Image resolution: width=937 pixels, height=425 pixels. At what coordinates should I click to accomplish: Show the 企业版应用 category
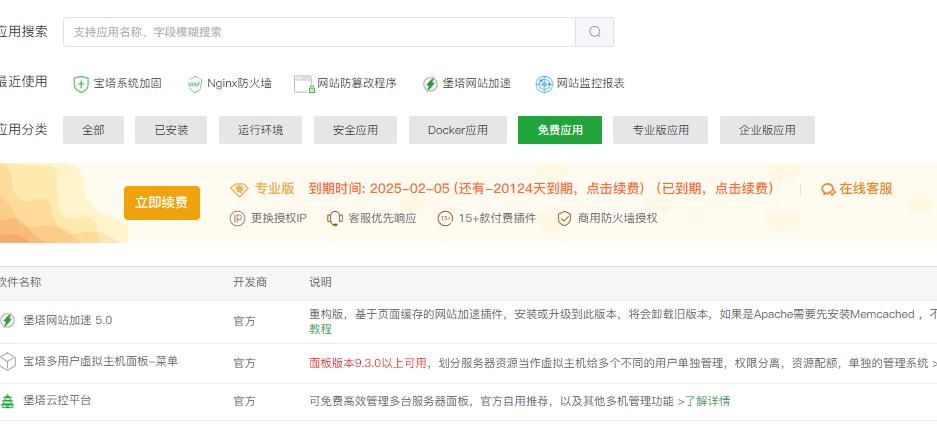tap(767, 130)
